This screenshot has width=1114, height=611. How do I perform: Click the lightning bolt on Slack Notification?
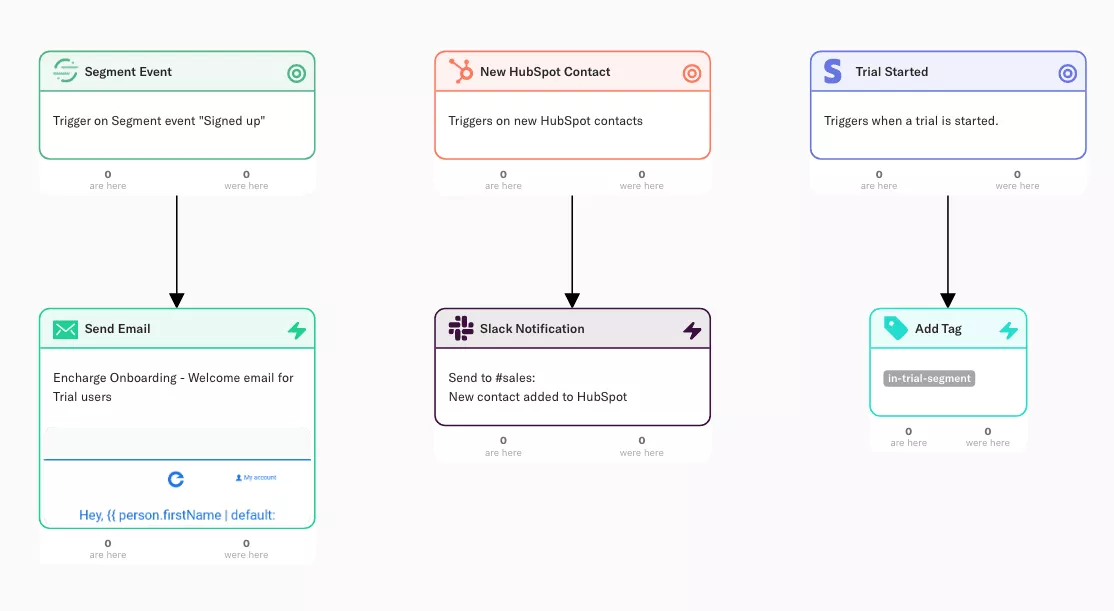click(x=693, y=328)
